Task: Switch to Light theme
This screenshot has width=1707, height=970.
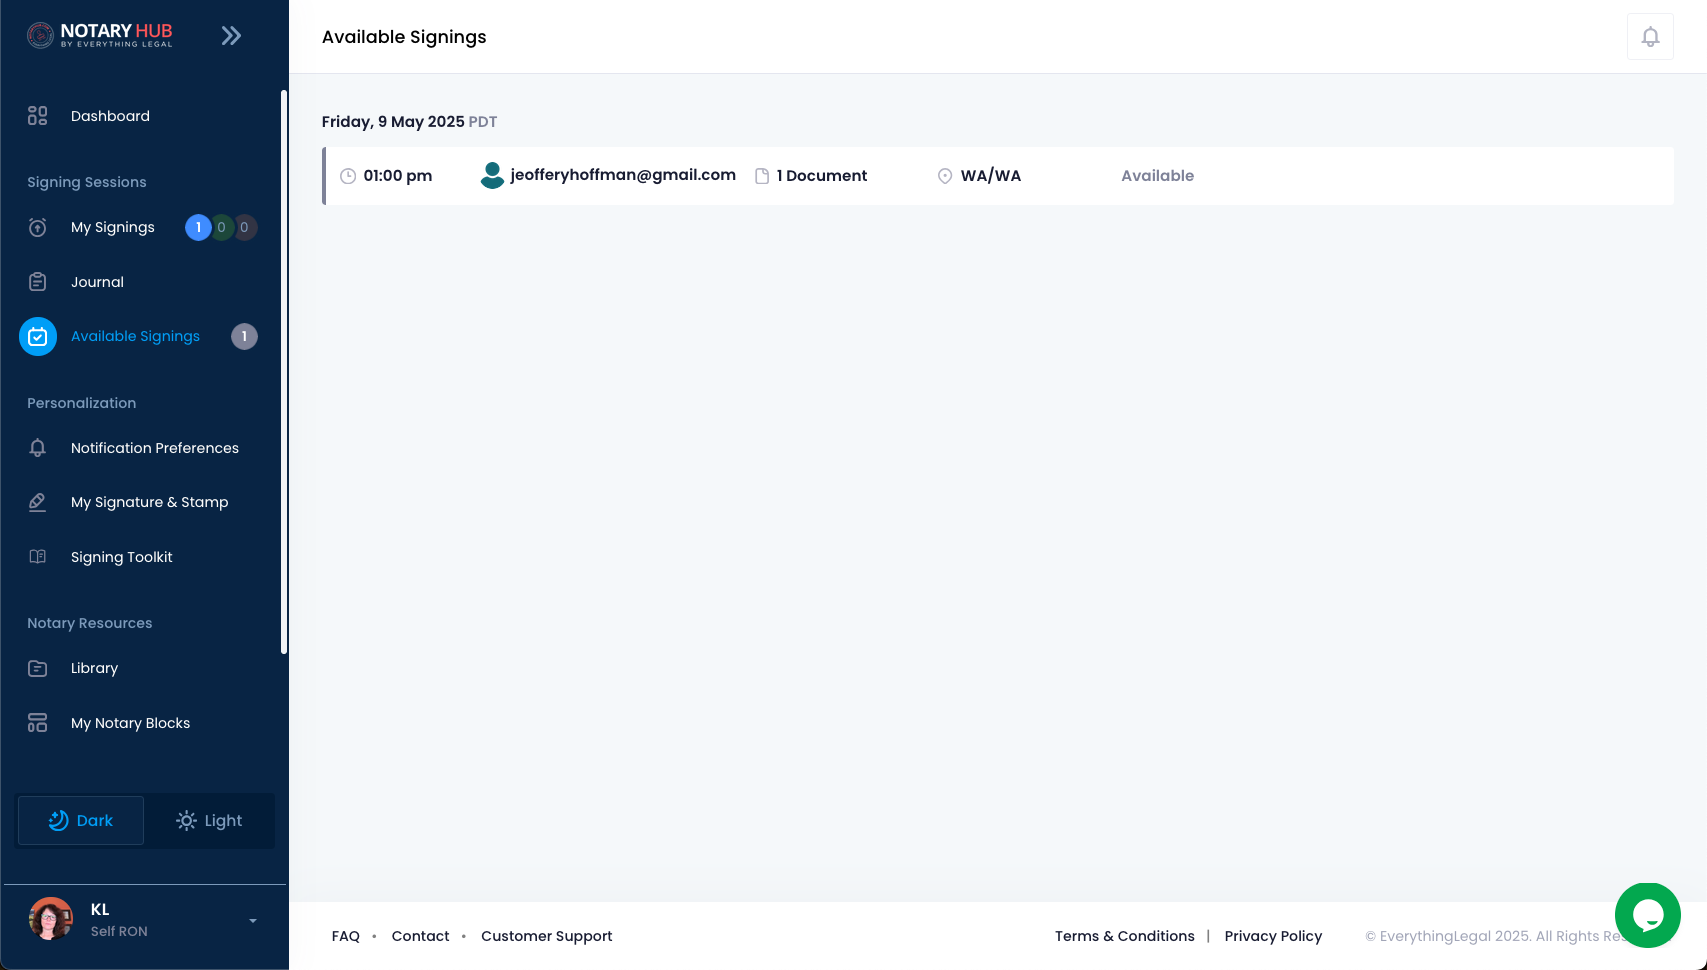Action: [209, 821]
